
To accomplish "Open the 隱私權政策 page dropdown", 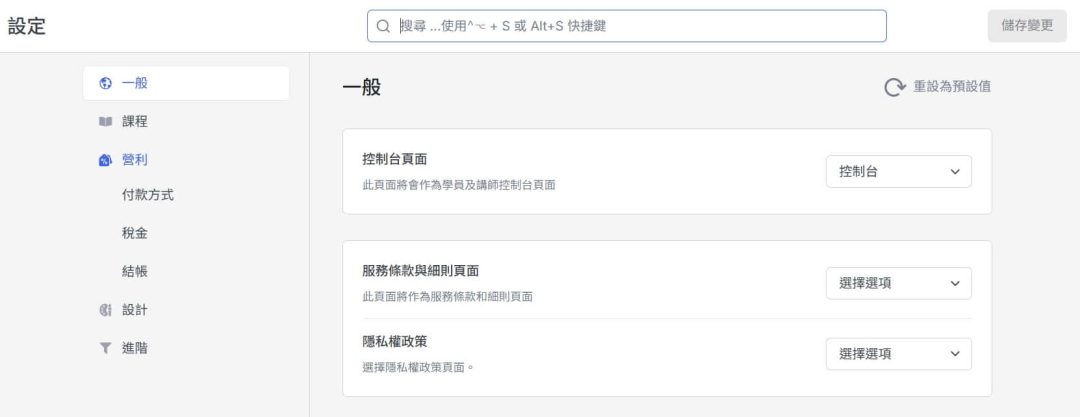I will [898, 354].
